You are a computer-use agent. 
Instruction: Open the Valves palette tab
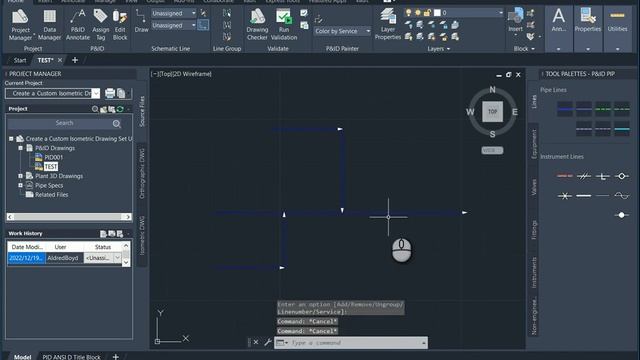(534, 187)
